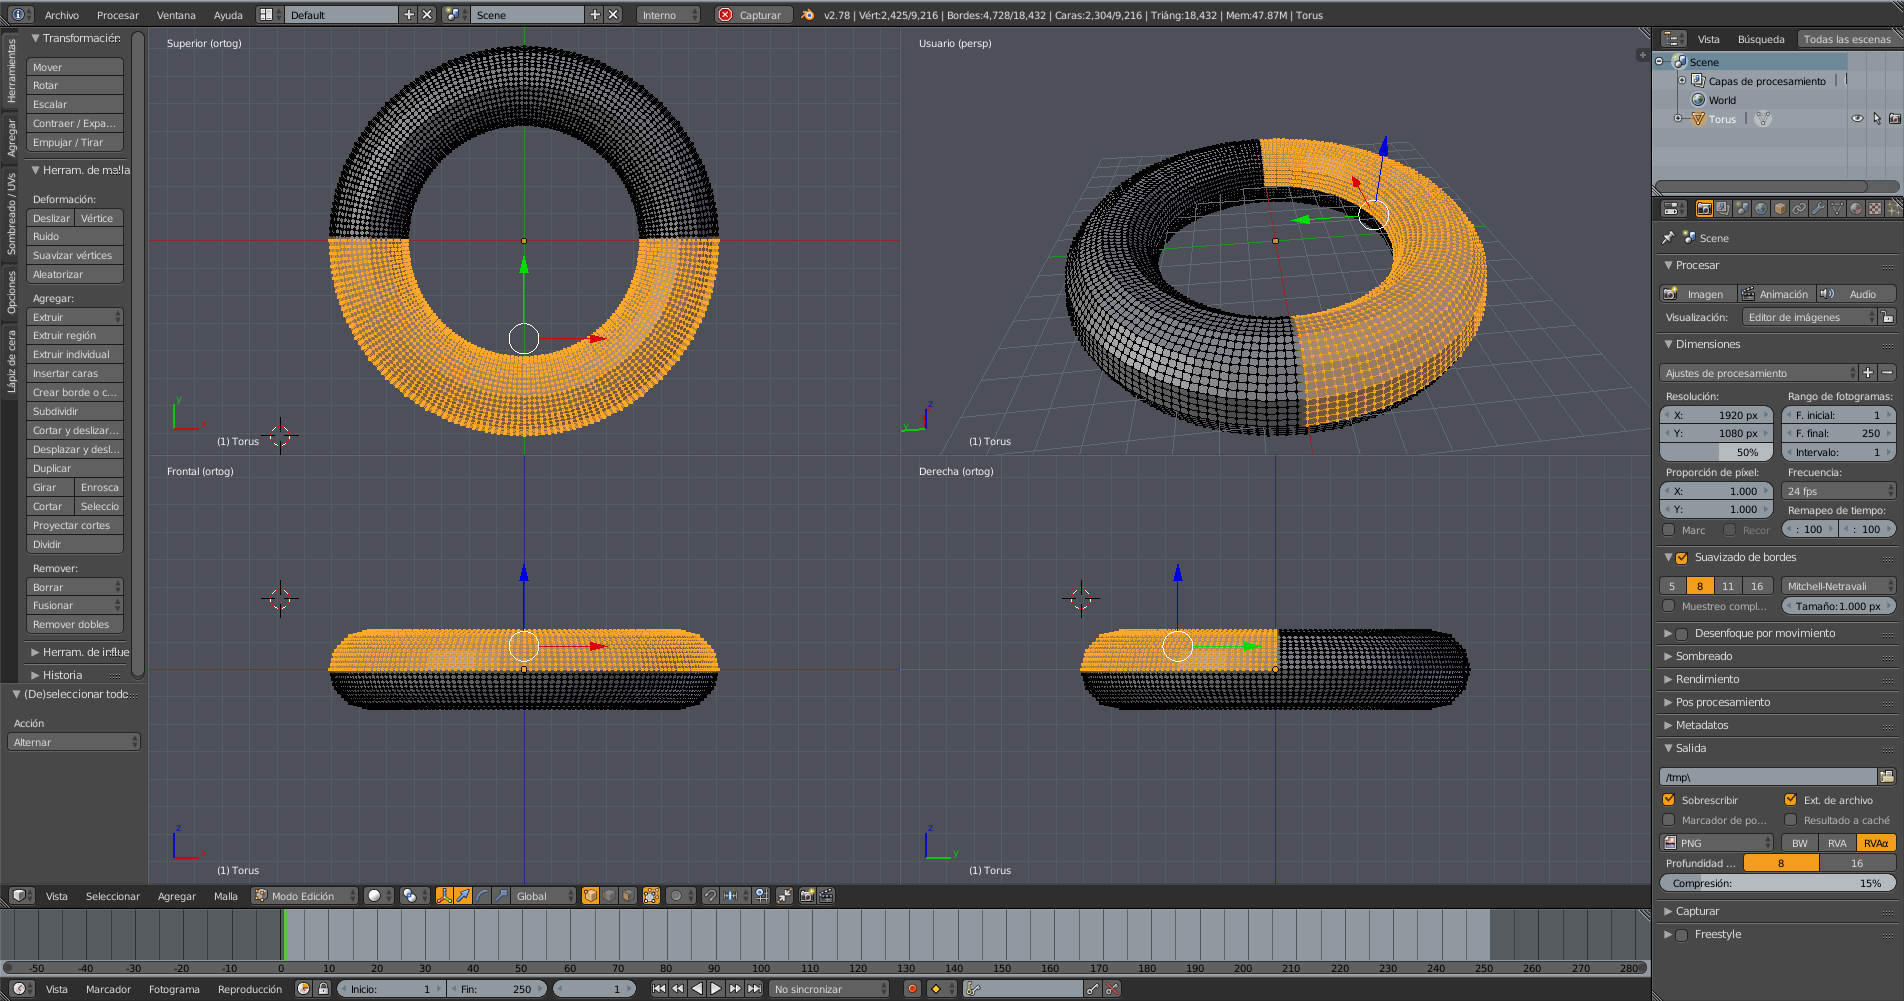Viewport: 1904px width, 1001px height.
Task: Switch to face select mode icon
Action: pos(627,896)
